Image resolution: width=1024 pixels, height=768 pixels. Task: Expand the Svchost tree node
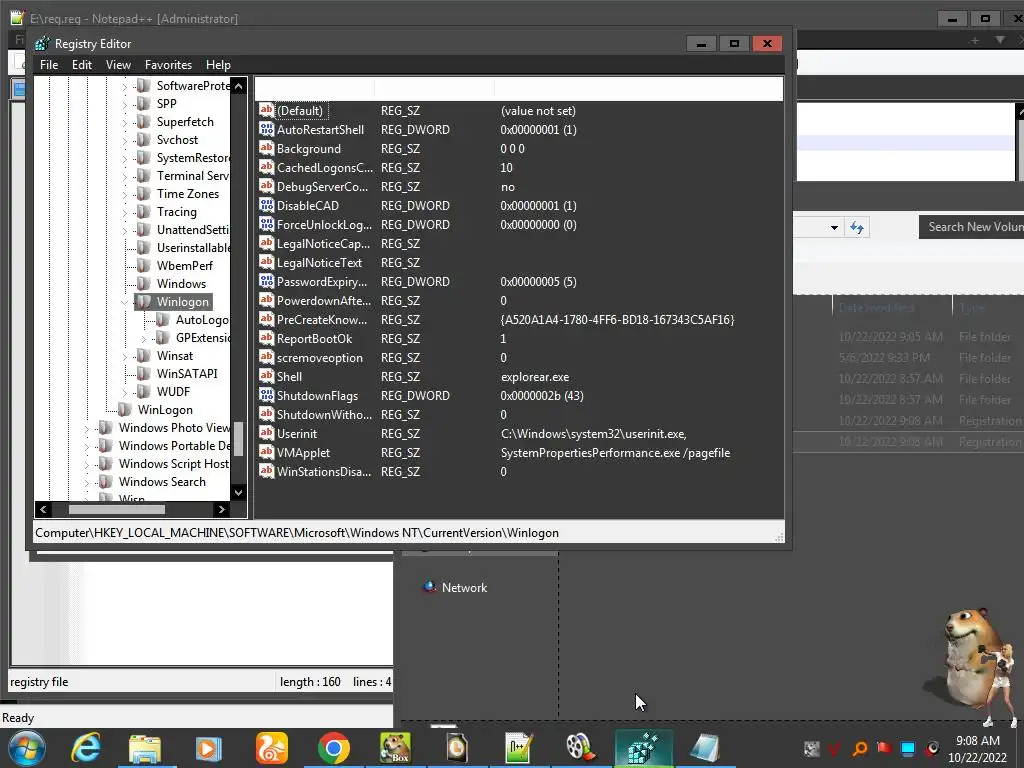[x=125, y=140]
